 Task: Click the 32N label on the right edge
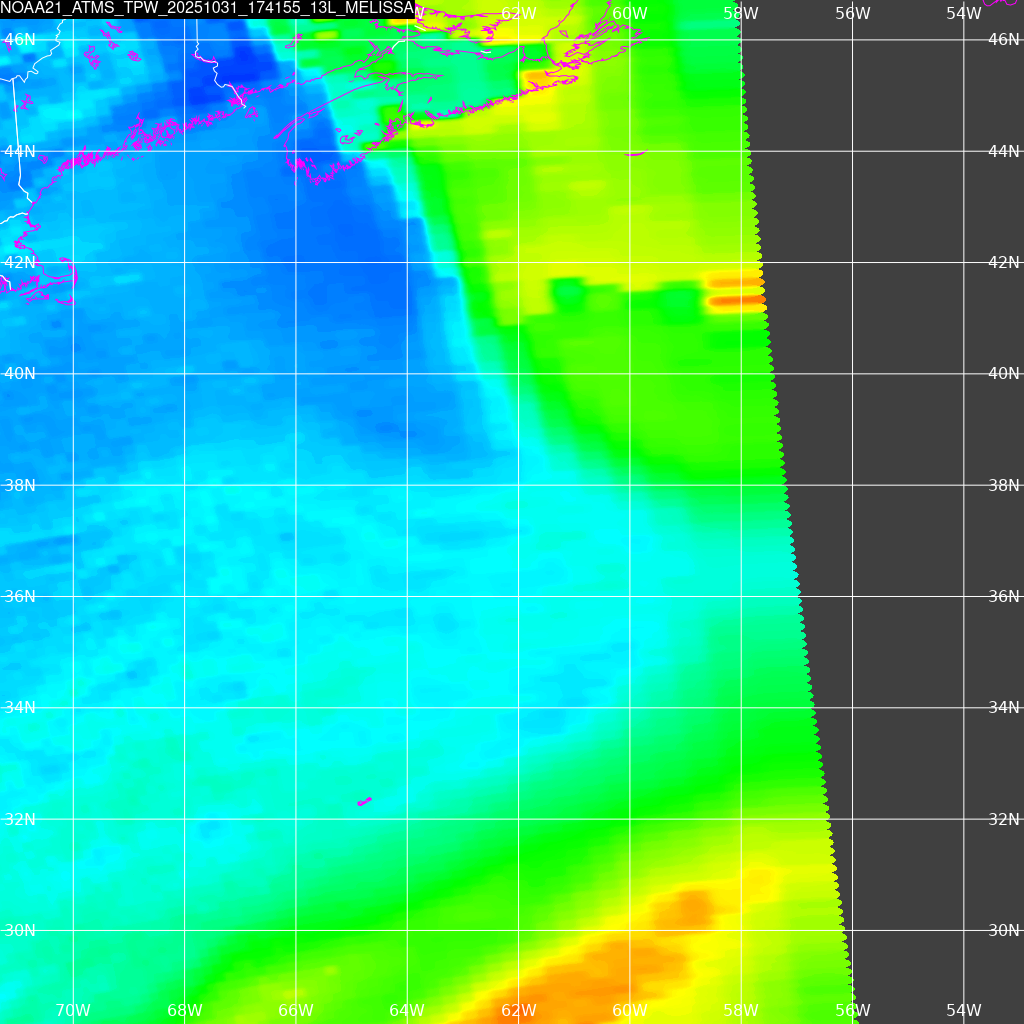click(1003, 819)
